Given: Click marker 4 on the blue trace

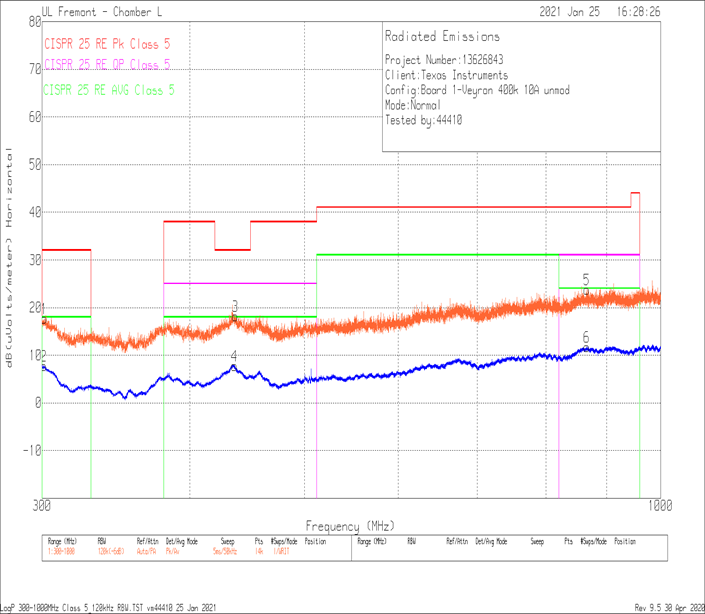Looking at the screenshot, I should tap(234, 356).
